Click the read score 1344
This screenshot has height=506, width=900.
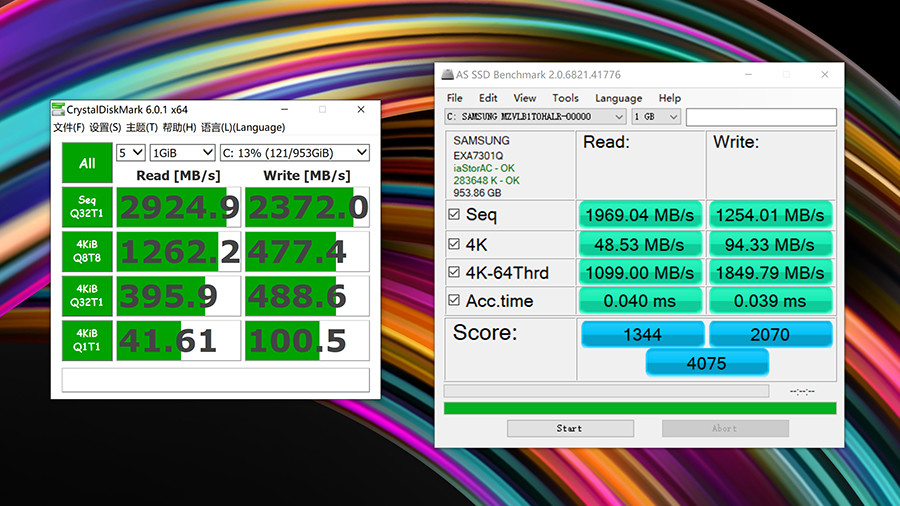pyautogui.click(x=643, y=334)
